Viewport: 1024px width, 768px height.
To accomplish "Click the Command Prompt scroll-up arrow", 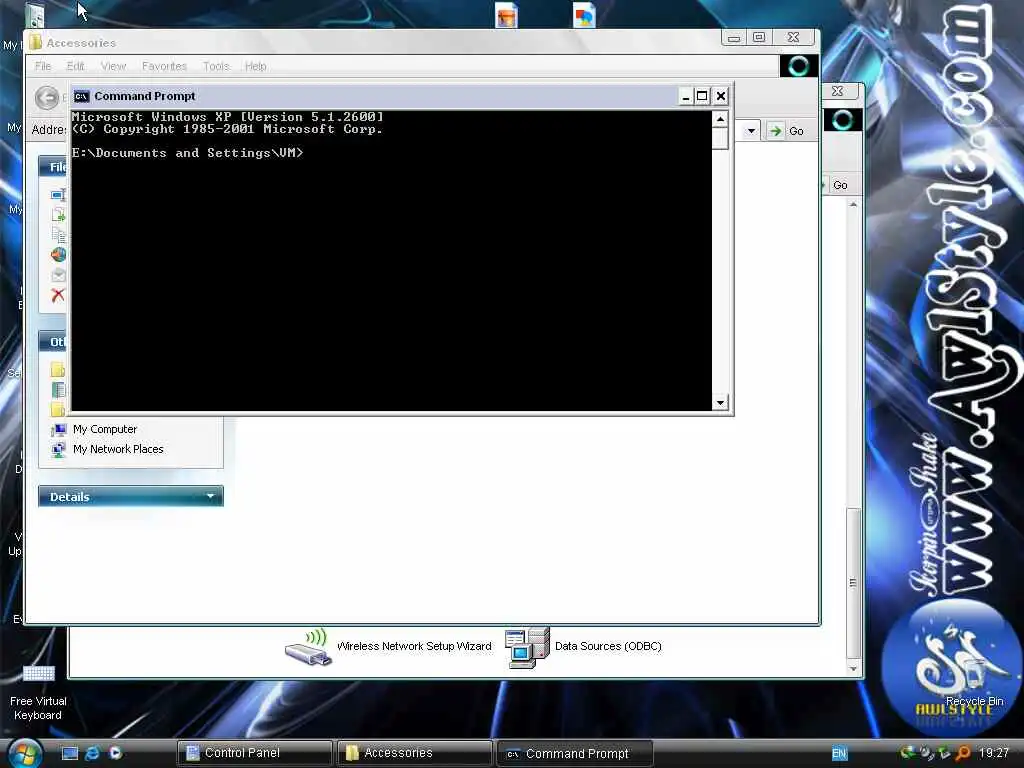I will click(x=720, y=119).
